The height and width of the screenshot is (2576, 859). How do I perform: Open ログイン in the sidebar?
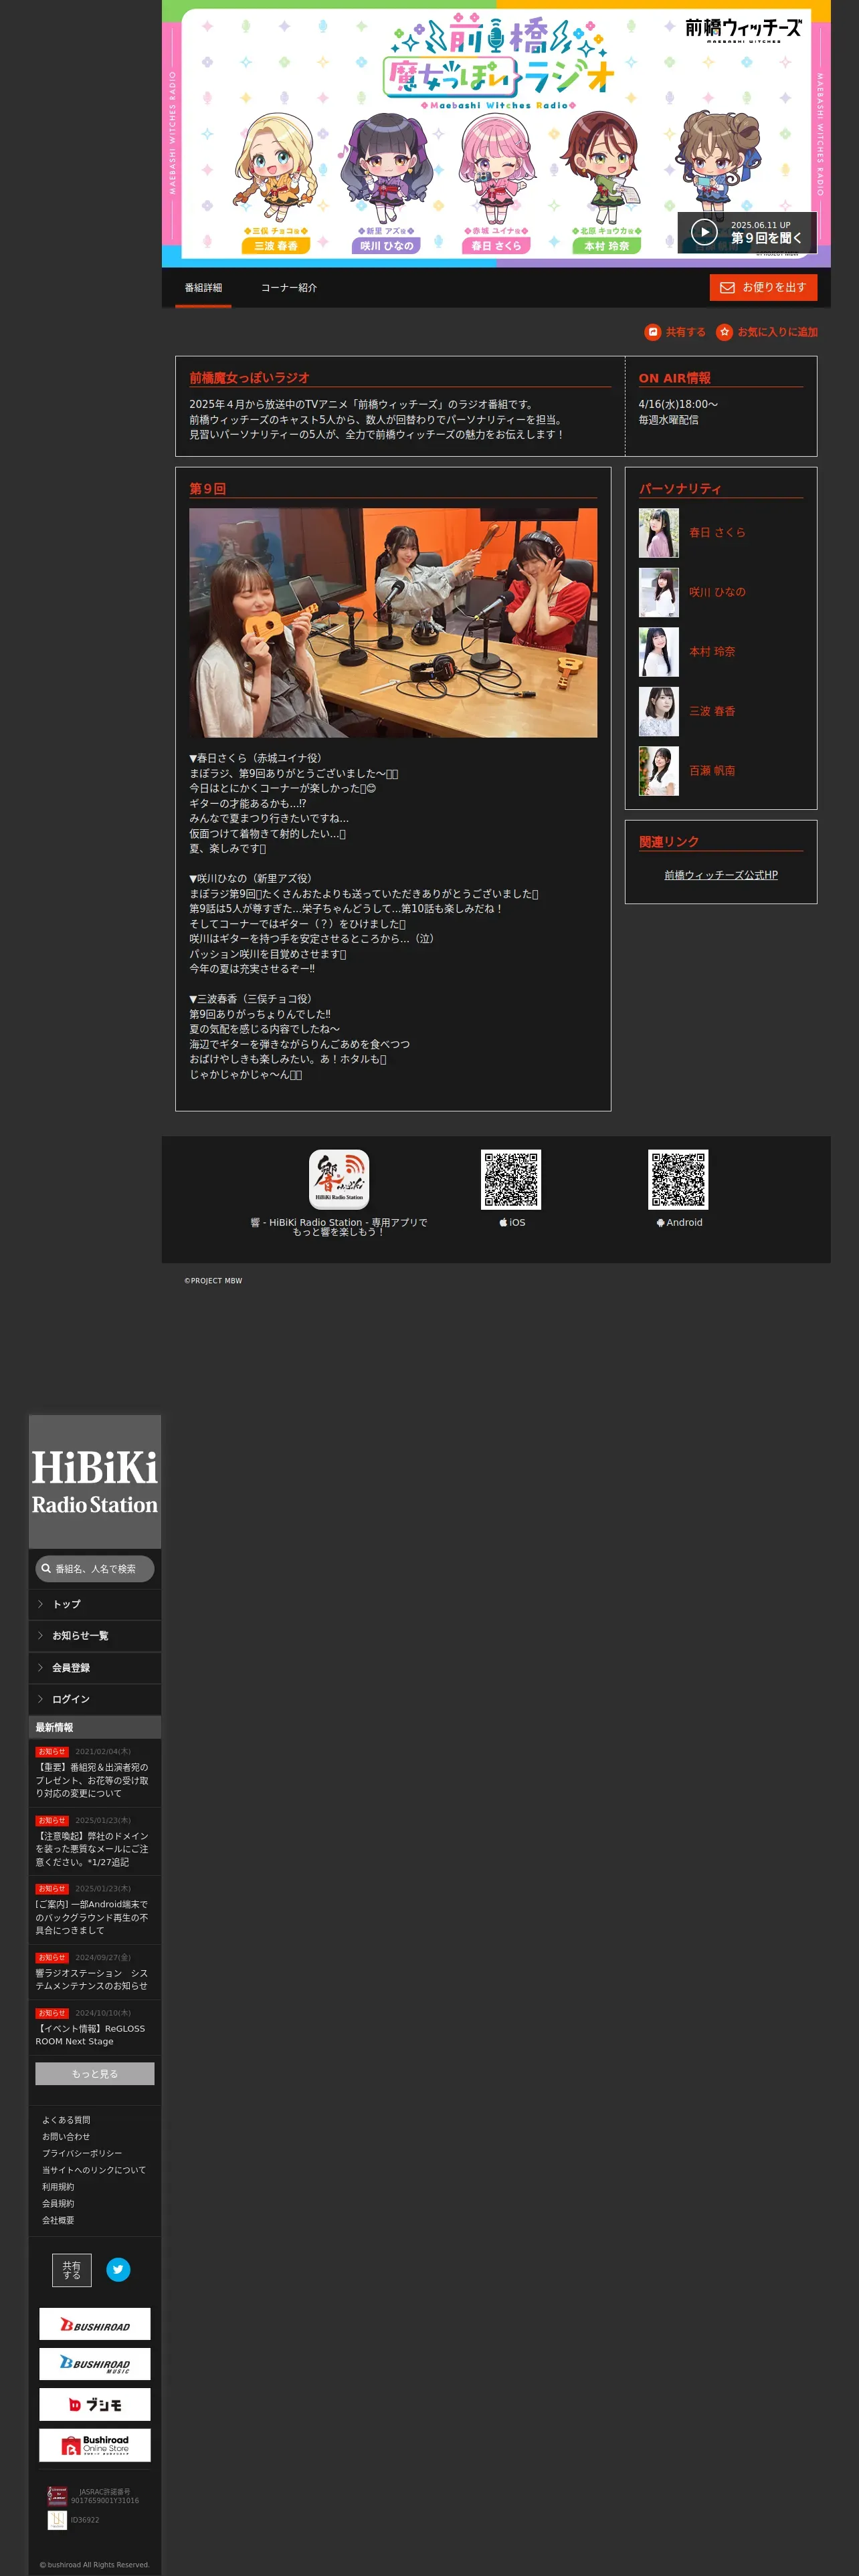95,1699
